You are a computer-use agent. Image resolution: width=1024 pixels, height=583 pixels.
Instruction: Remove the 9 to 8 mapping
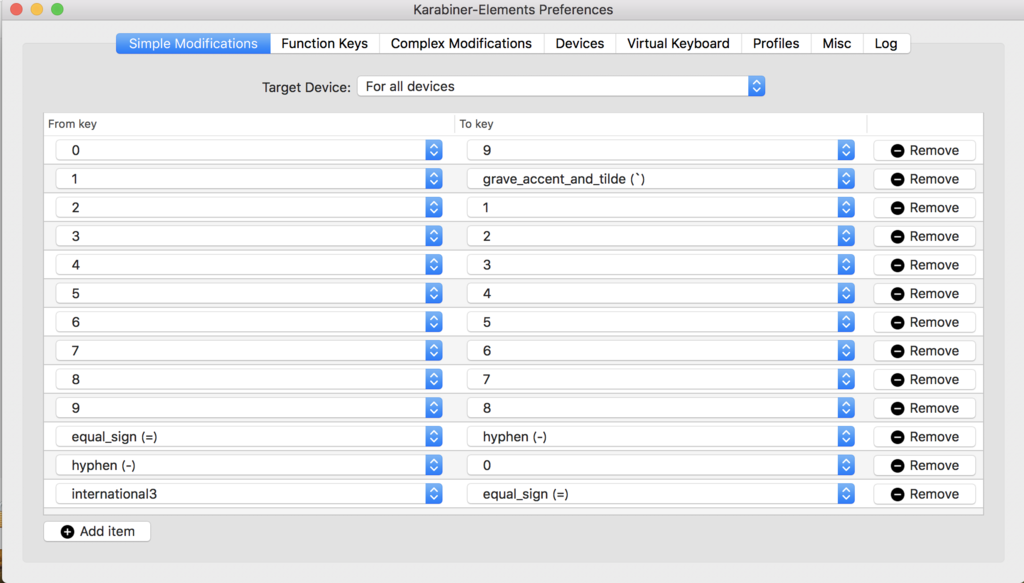[x=925, y=408]
